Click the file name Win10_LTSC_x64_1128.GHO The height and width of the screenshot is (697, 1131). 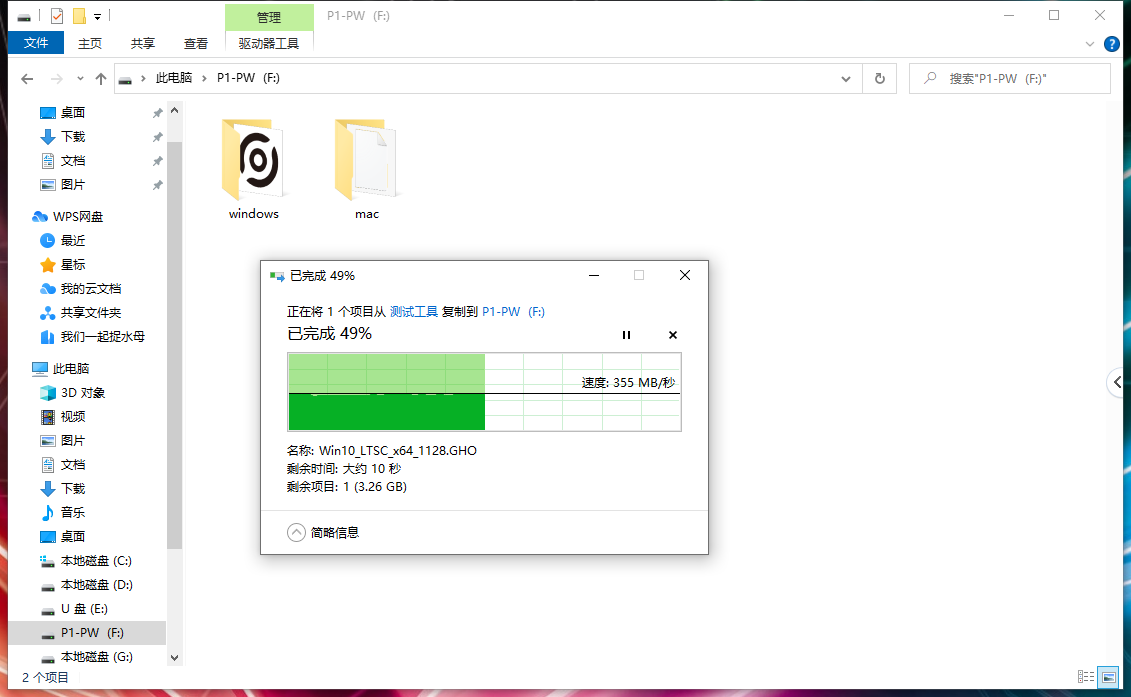point(397,450)
